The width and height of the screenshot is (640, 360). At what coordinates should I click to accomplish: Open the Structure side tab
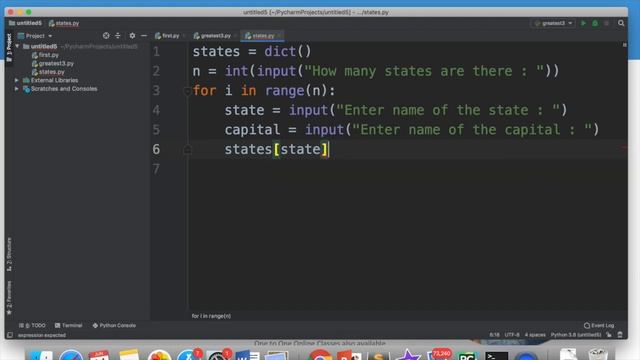9,254
